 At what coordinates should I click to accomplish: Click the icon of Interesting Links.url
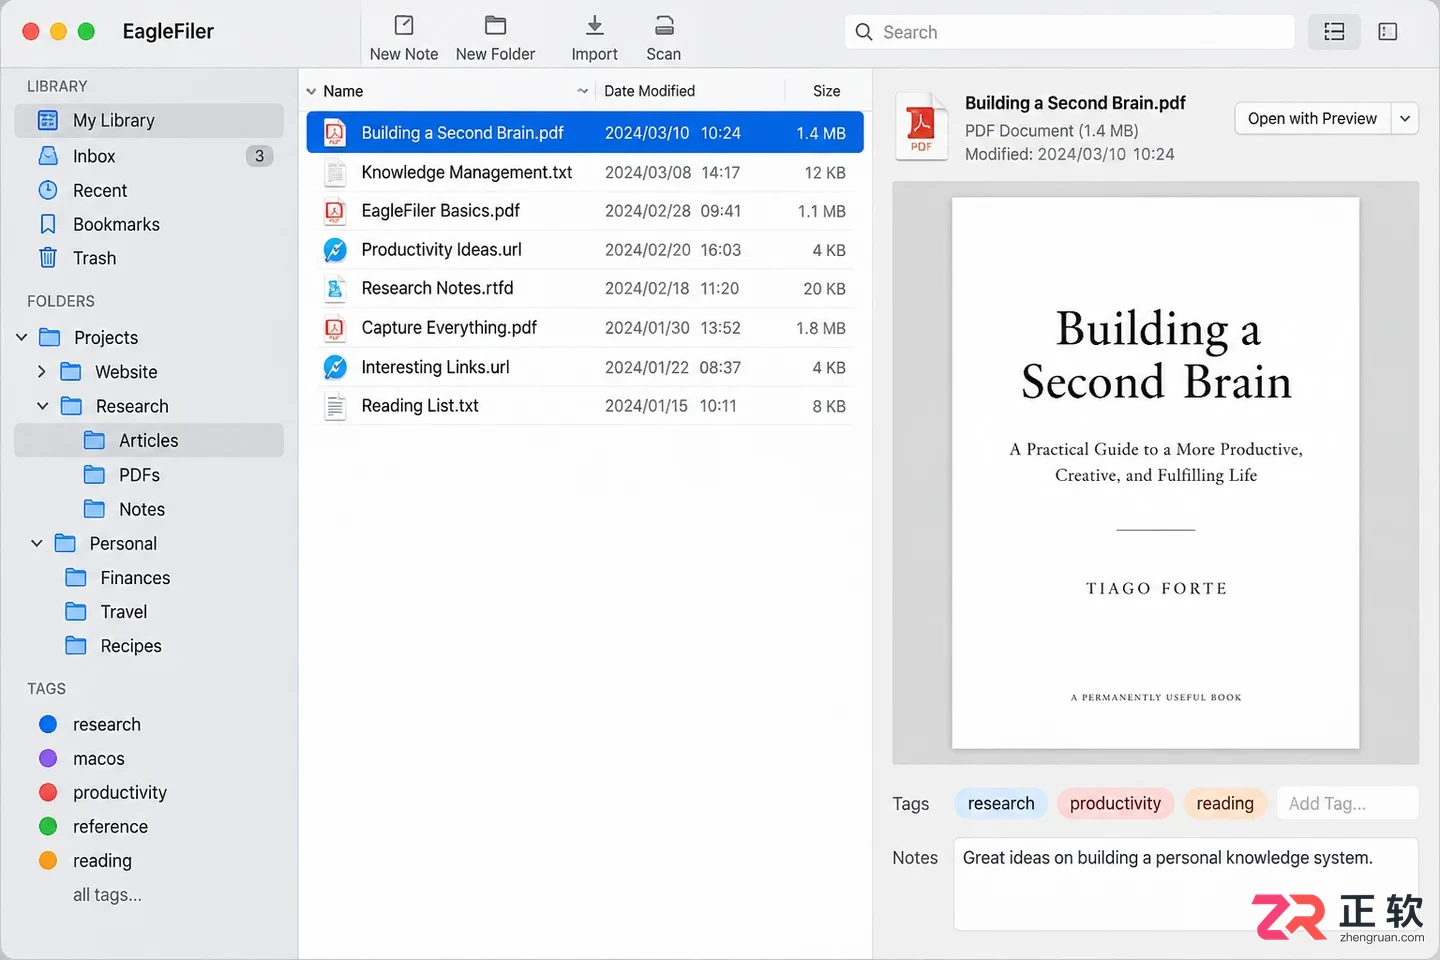(335, 367)
